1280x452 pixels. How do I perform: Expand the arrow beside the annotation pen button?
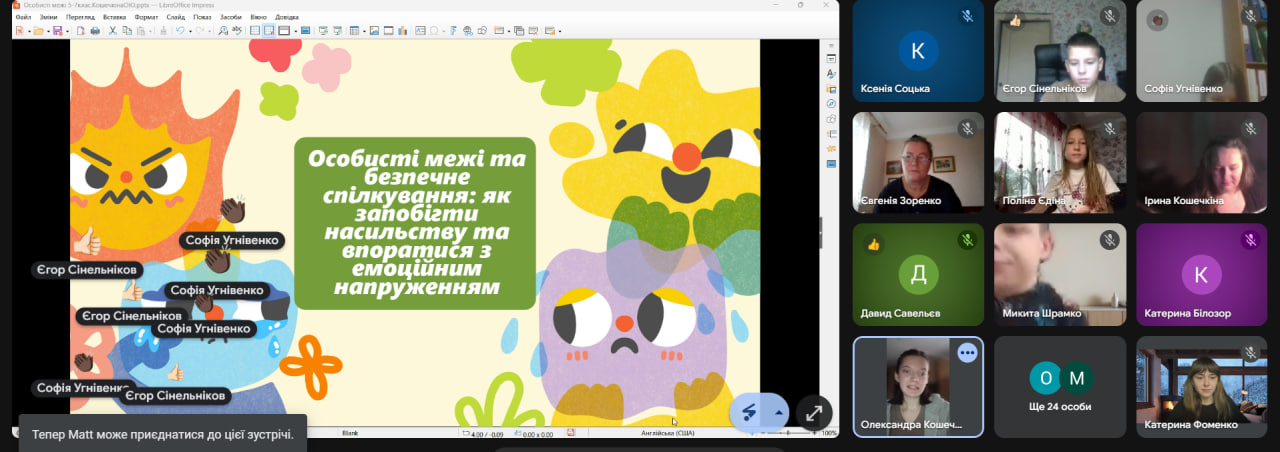click(778, 412)
